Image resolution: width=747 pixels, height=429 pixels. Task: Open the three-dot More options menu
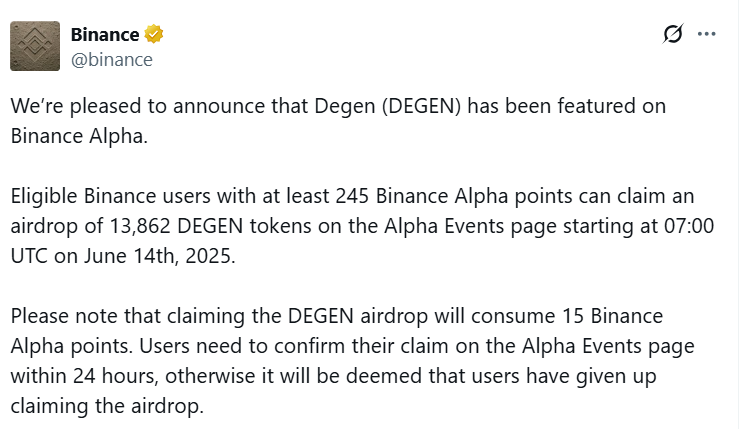[x=707, y=34]
